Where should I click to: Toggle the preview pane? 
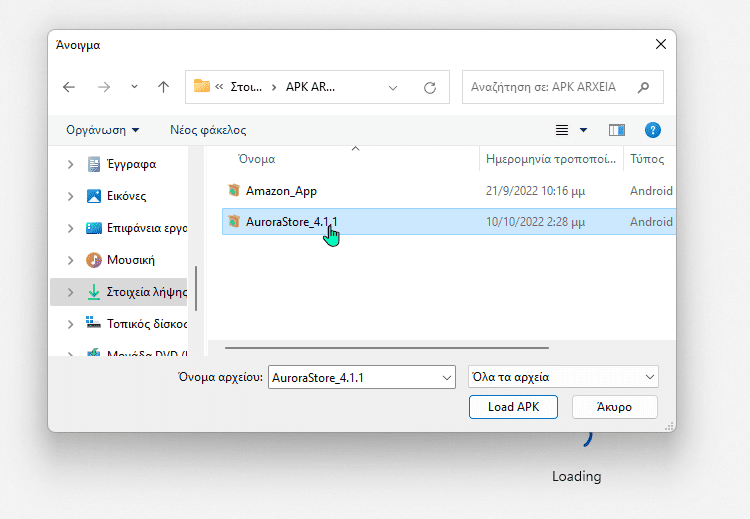(x=617, y=130)
